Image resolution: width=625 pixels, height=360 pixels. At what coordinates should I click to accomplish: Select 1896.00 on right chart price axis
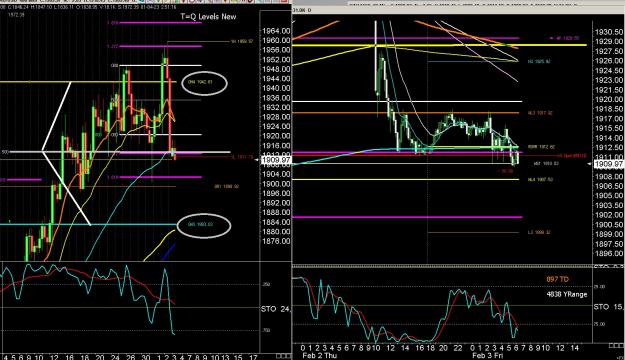tap(609, 254)
